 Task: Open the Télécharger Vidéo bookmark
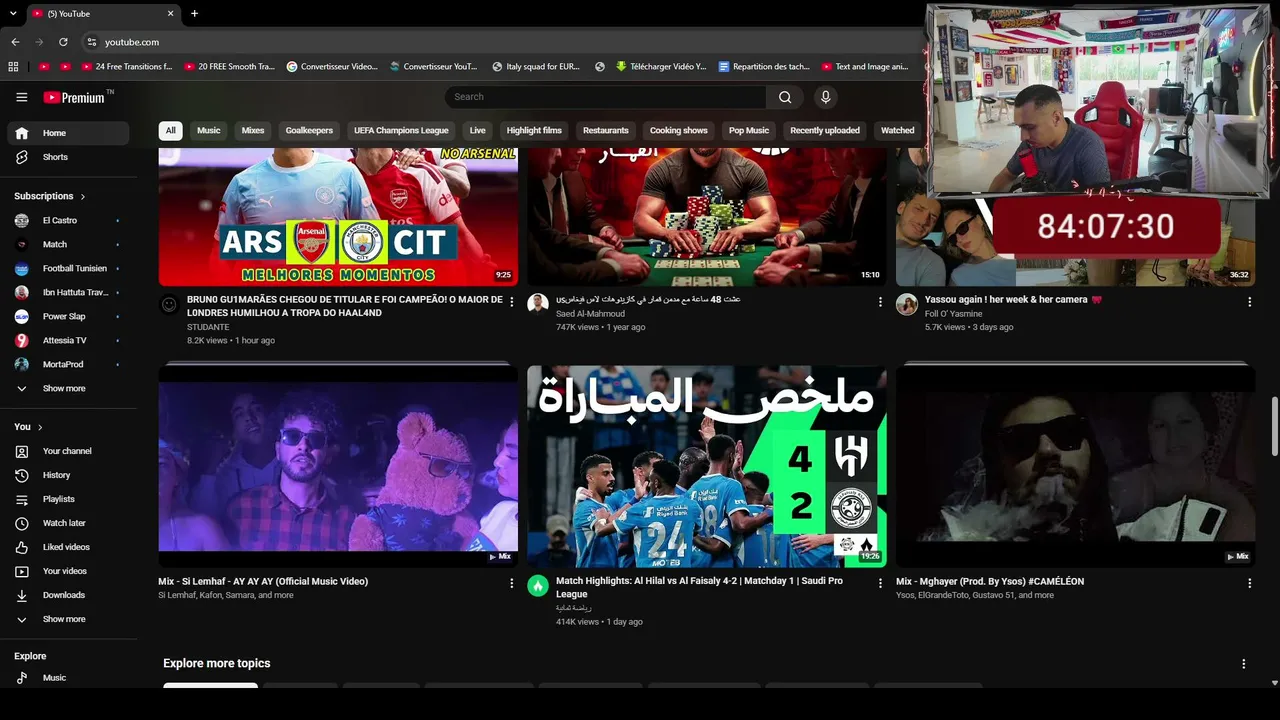coord(661,67)
